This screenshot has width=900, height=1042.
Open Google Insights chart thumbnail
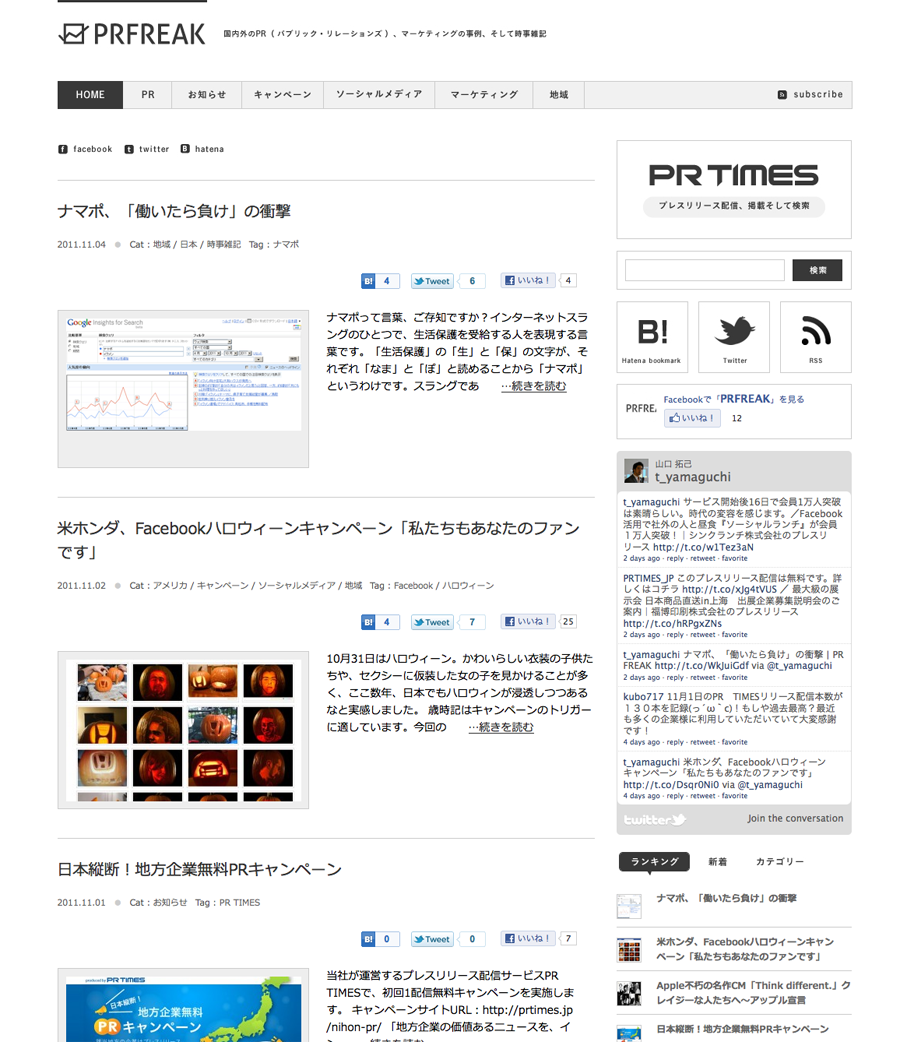click(x=183, y=389)
